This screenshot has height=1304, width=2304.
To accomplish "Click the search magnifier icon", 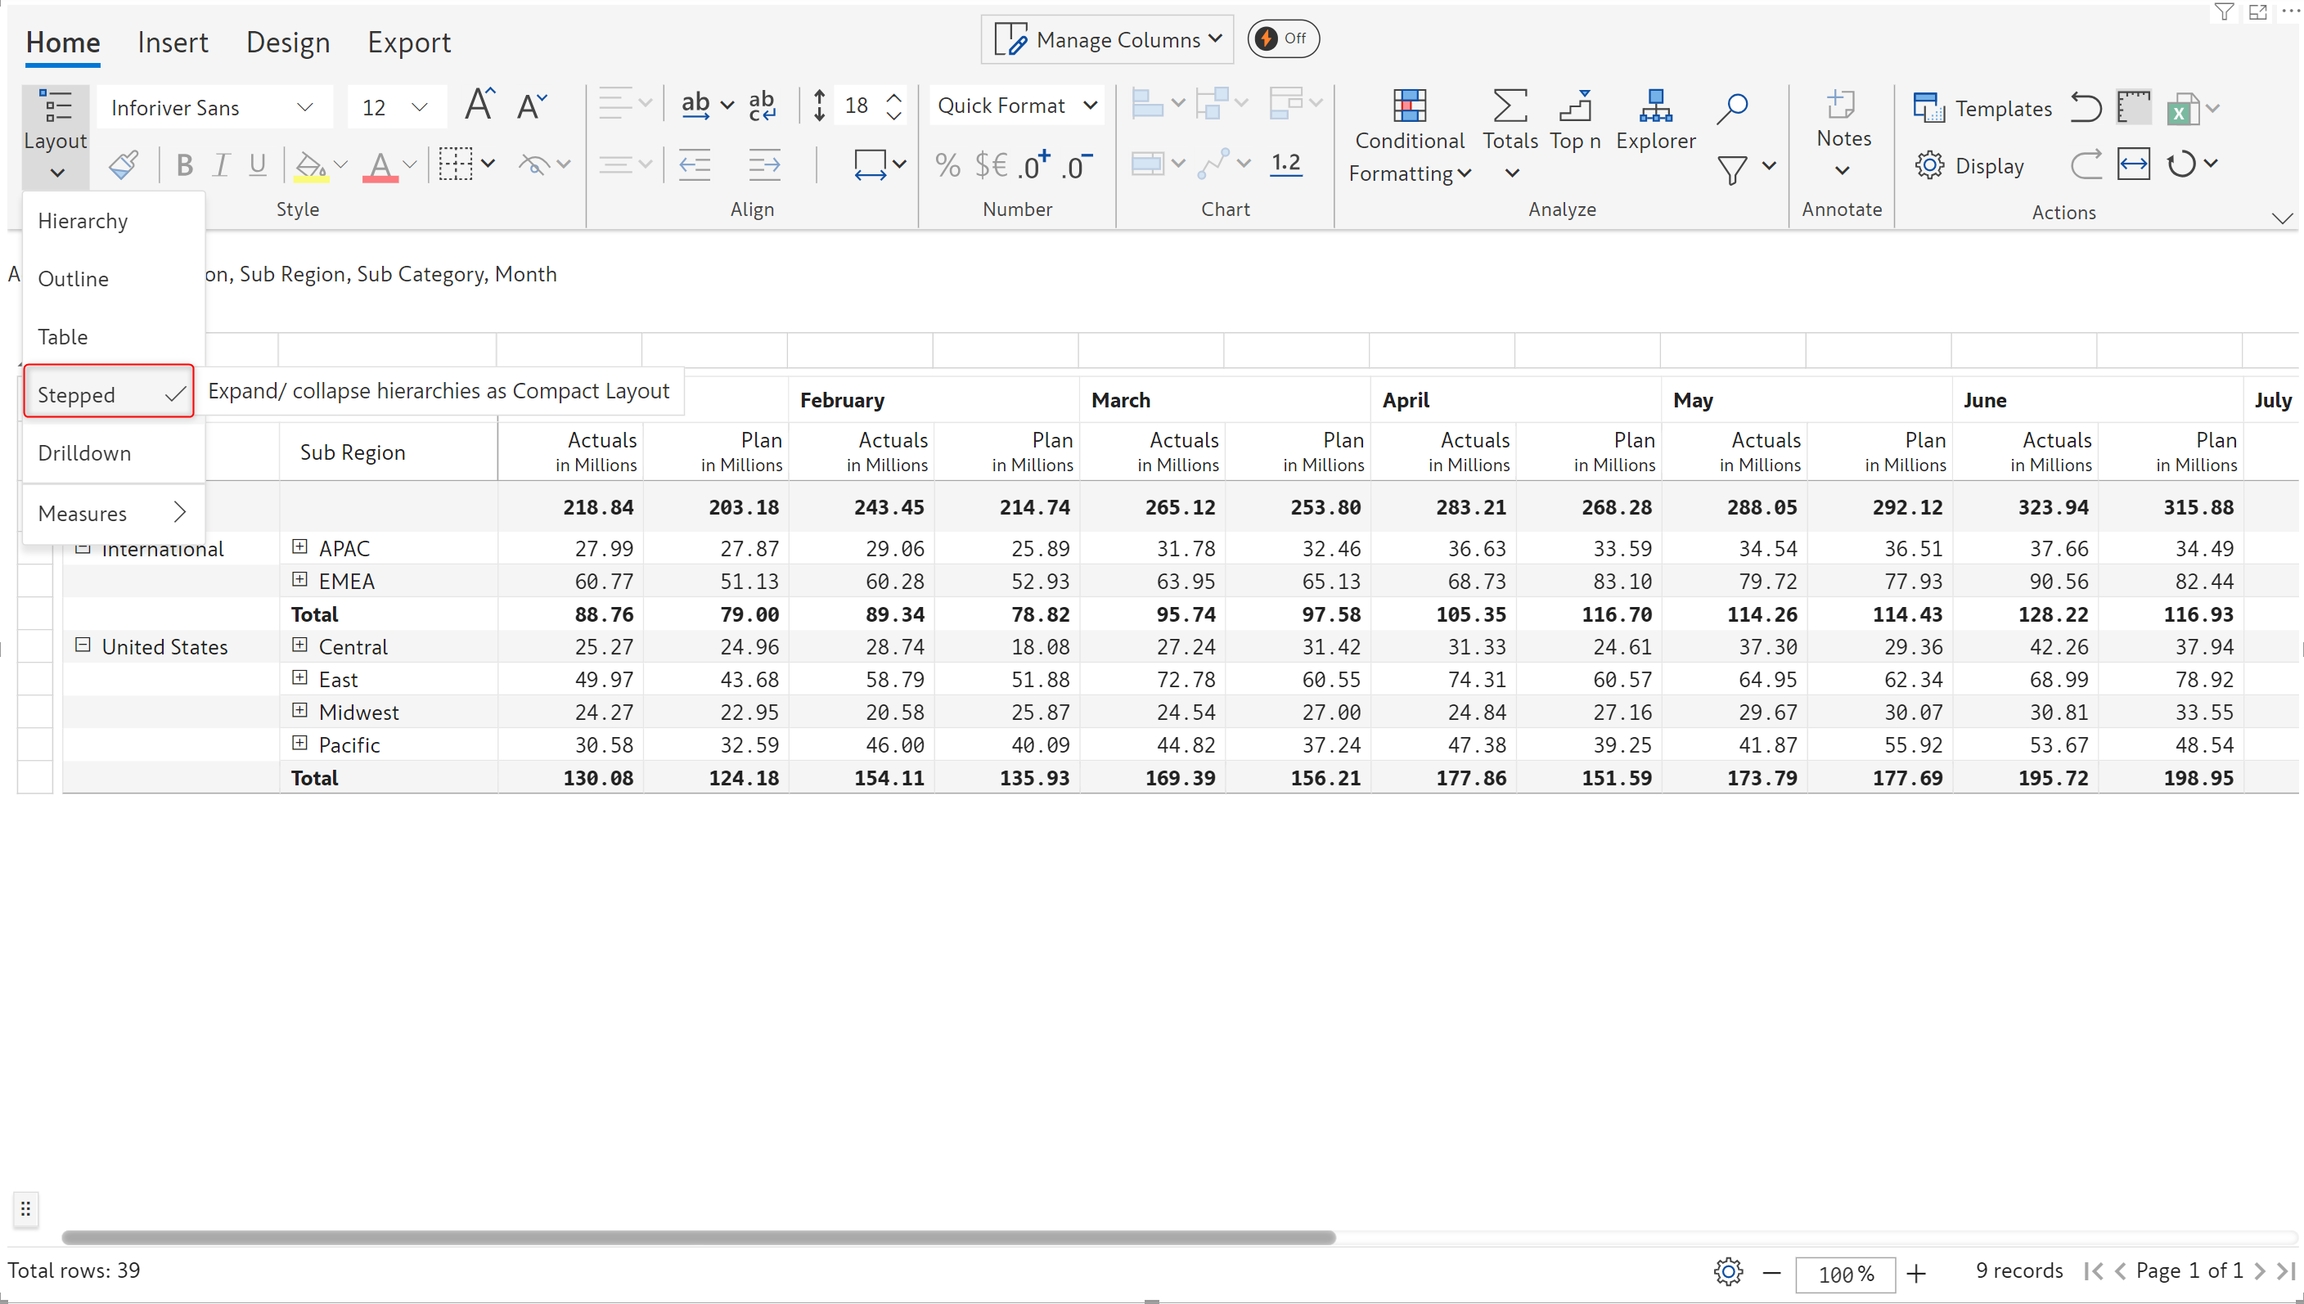I will tap(1732, 108).
